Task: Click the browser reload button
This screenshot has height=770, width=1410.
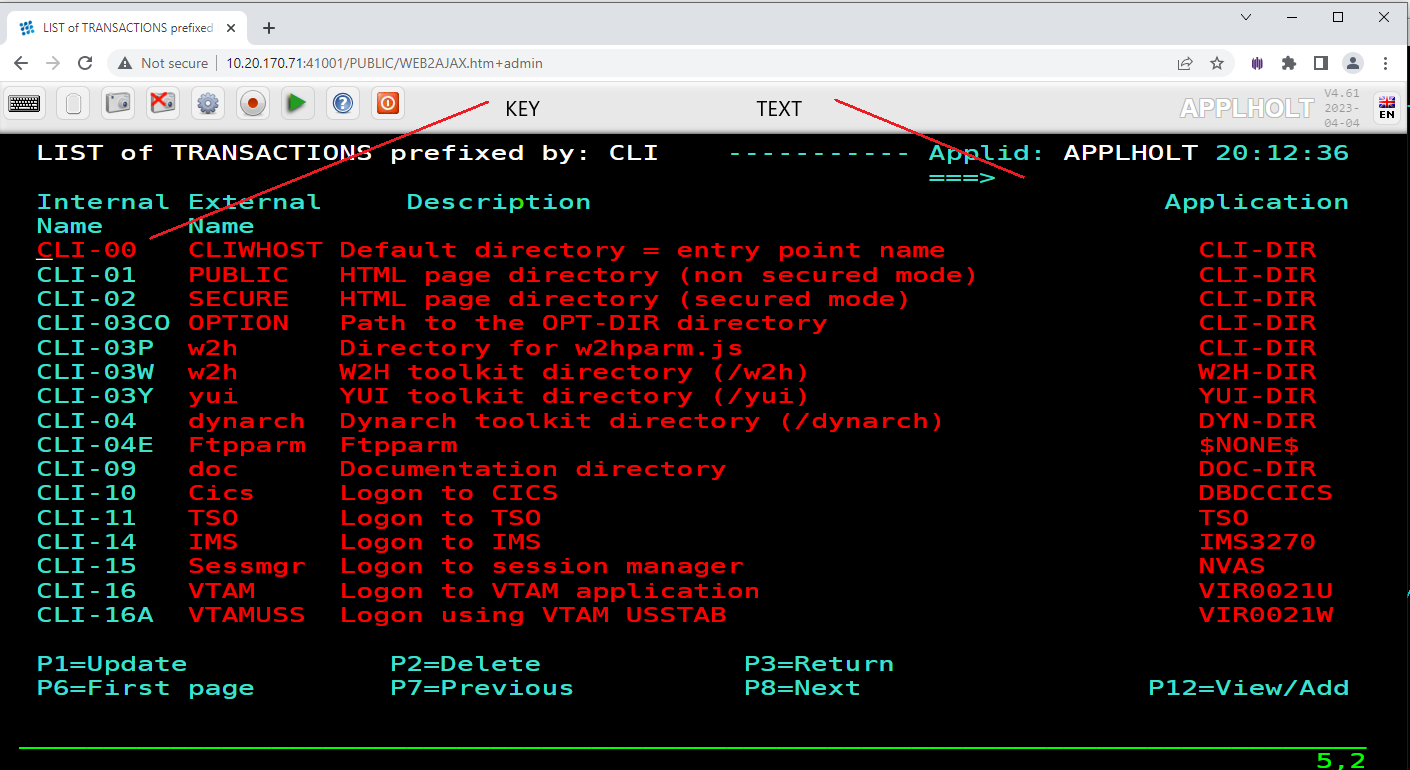Action: point(86,63)
